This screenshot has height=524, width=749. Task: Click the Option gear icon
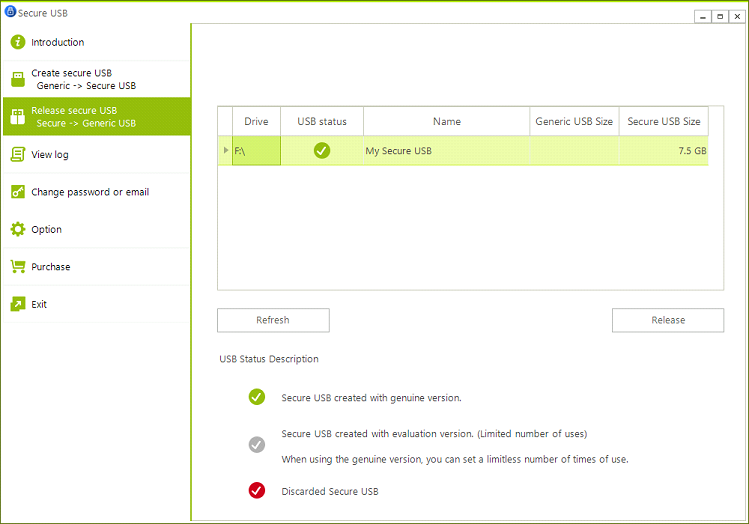pyautogui.click(x=17, y=229)
